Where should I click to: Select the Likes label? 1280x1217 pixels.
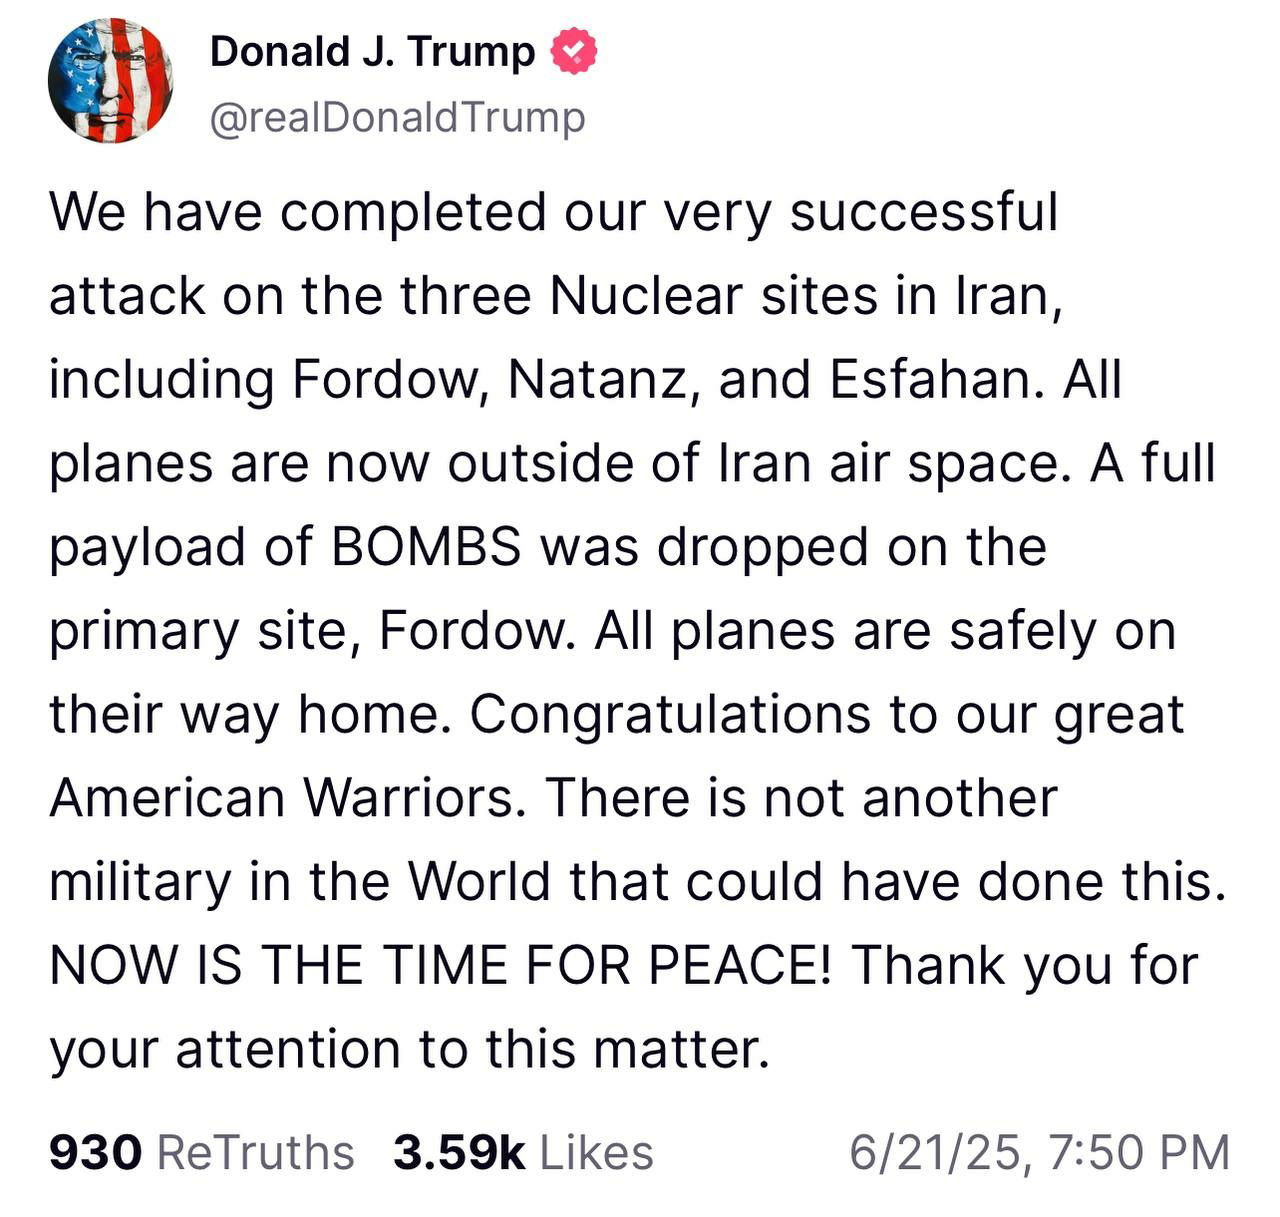596,1152
